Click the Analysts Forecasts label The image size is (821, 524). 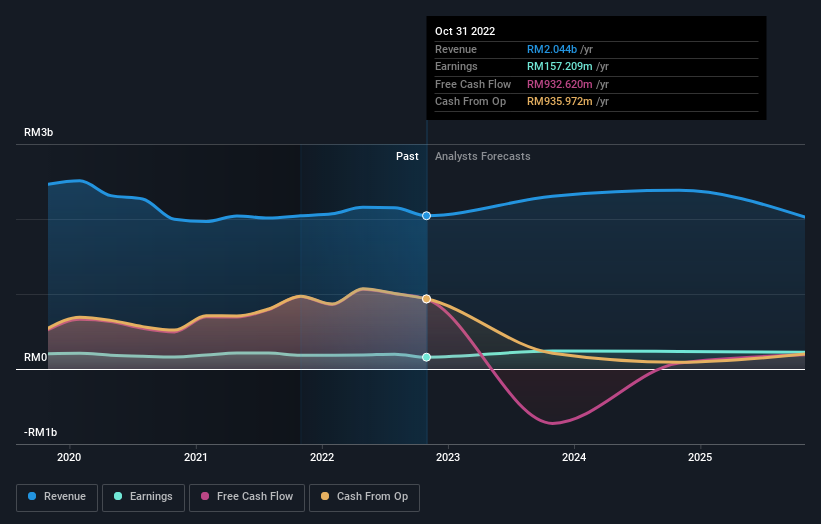(x=483, y=156)
